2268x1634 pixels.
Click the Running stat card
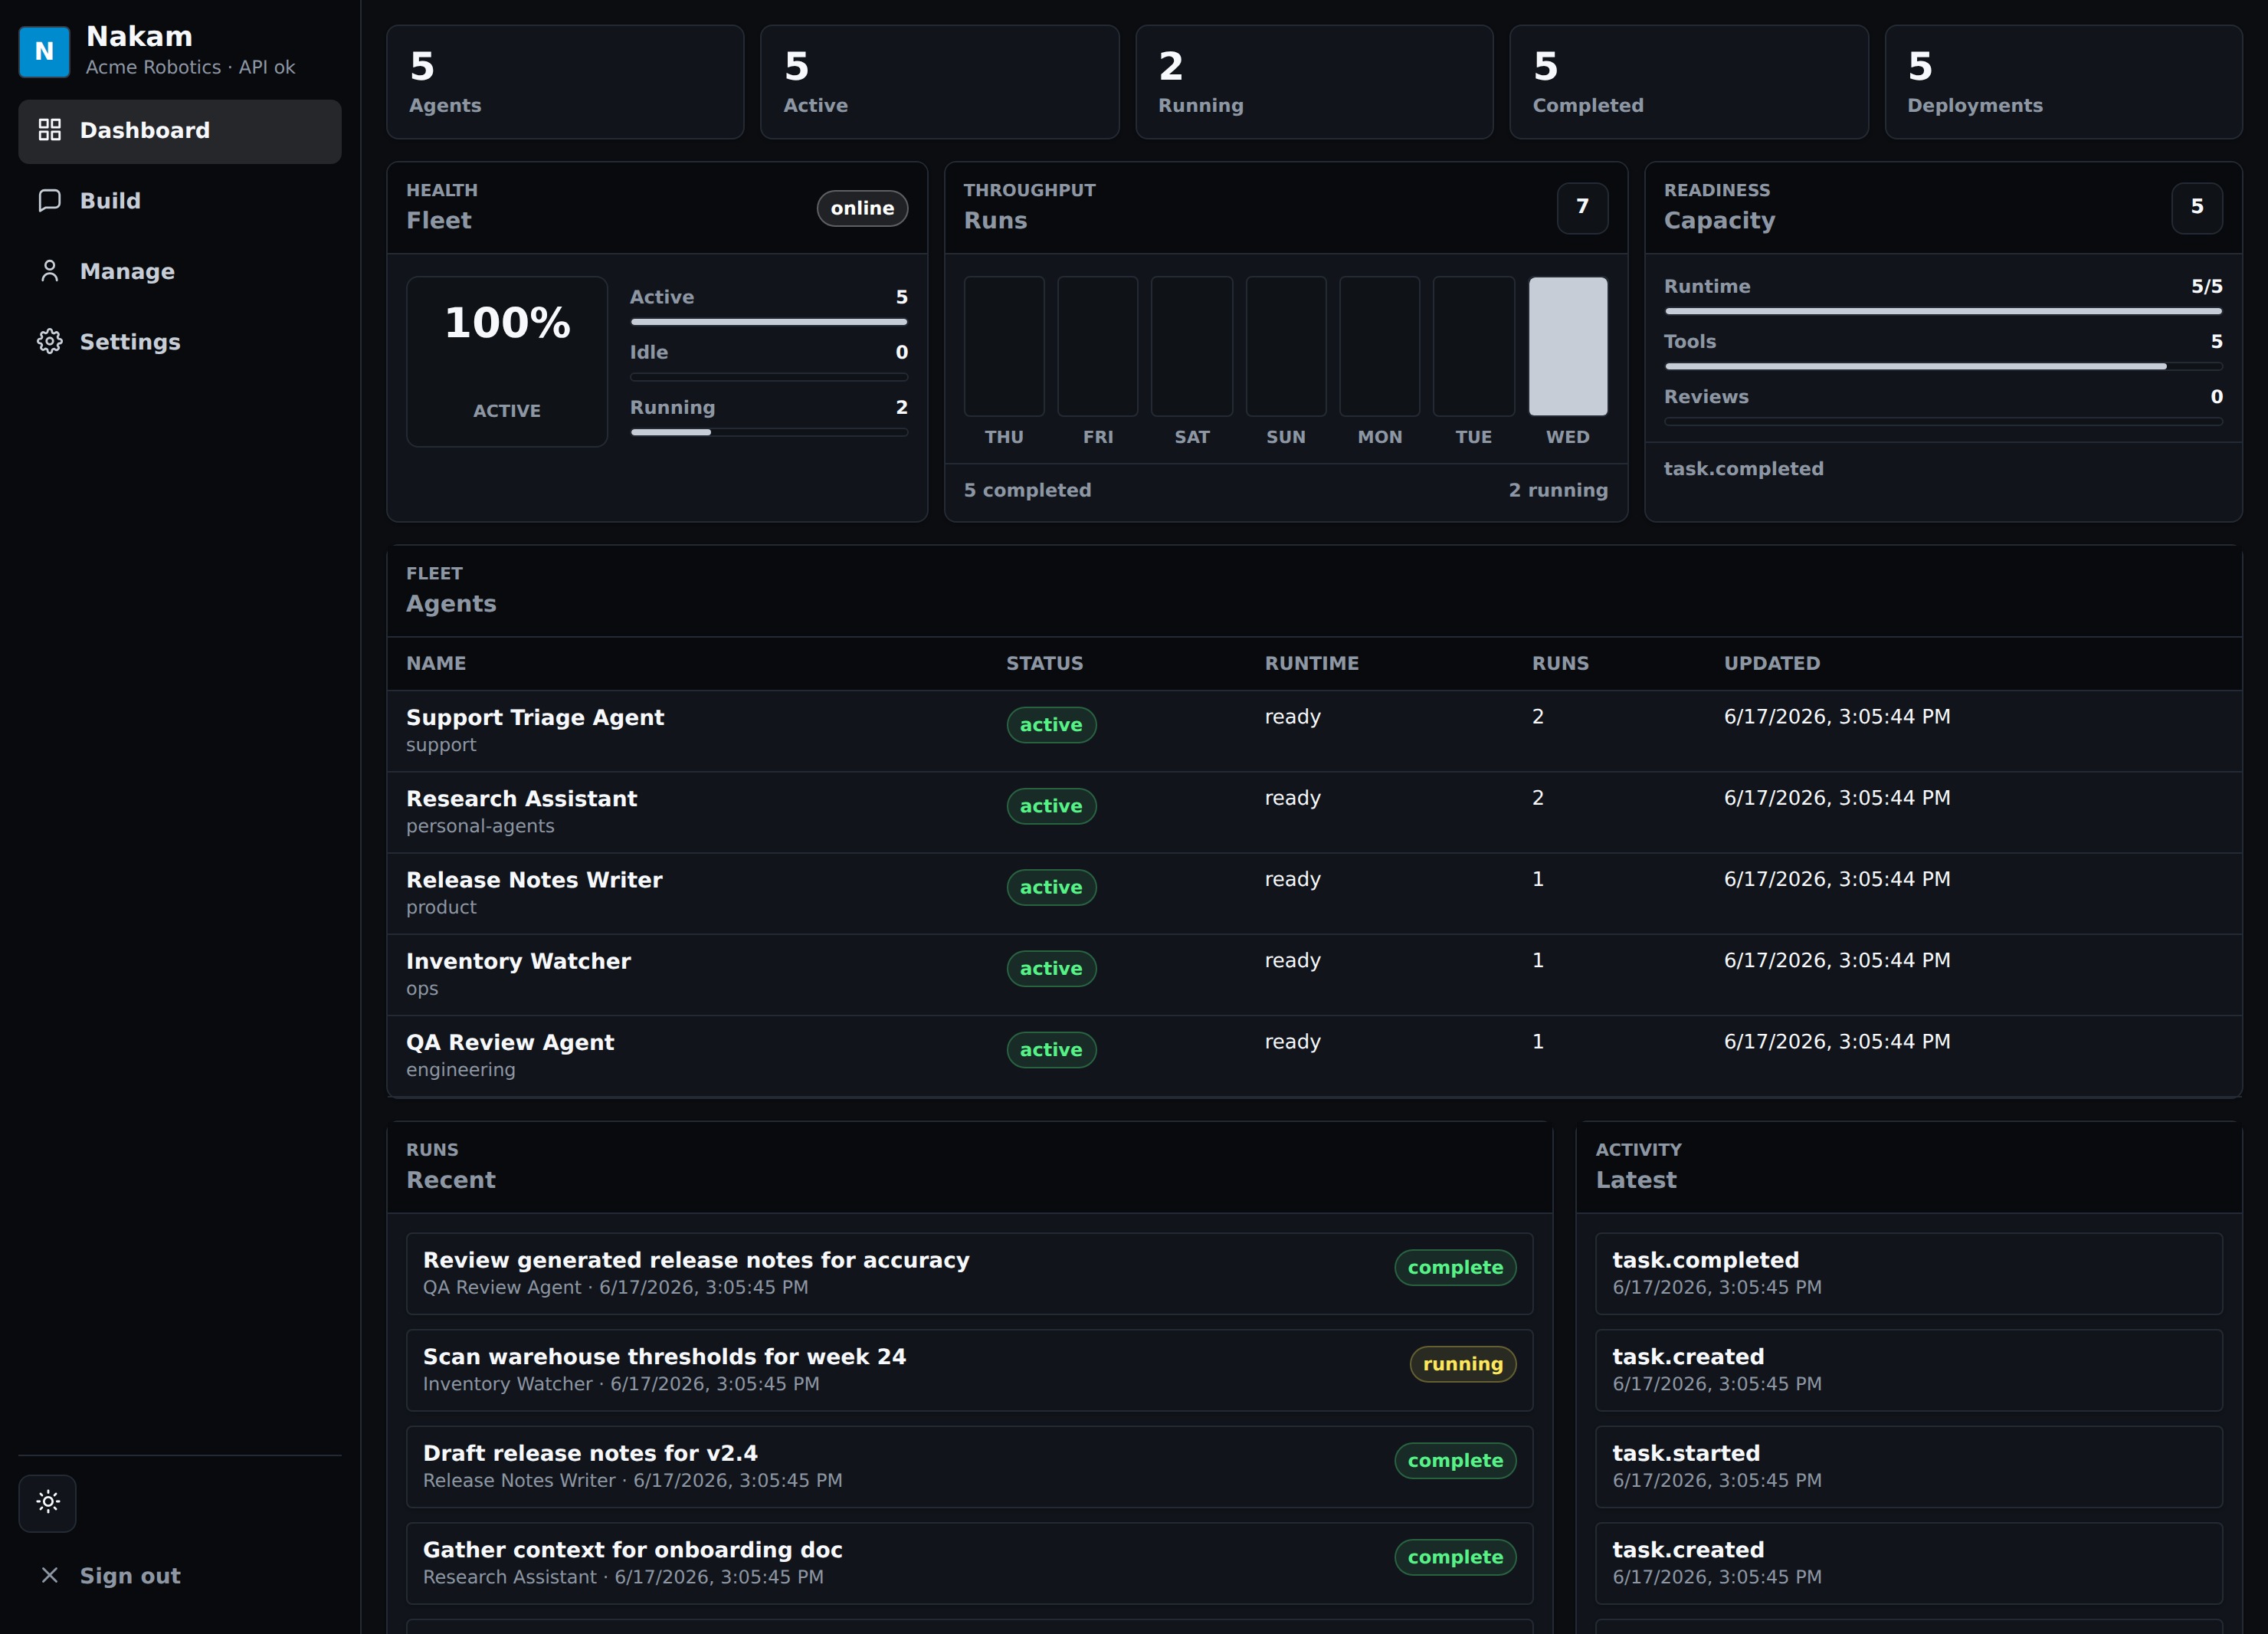(x=1314, y=82)
